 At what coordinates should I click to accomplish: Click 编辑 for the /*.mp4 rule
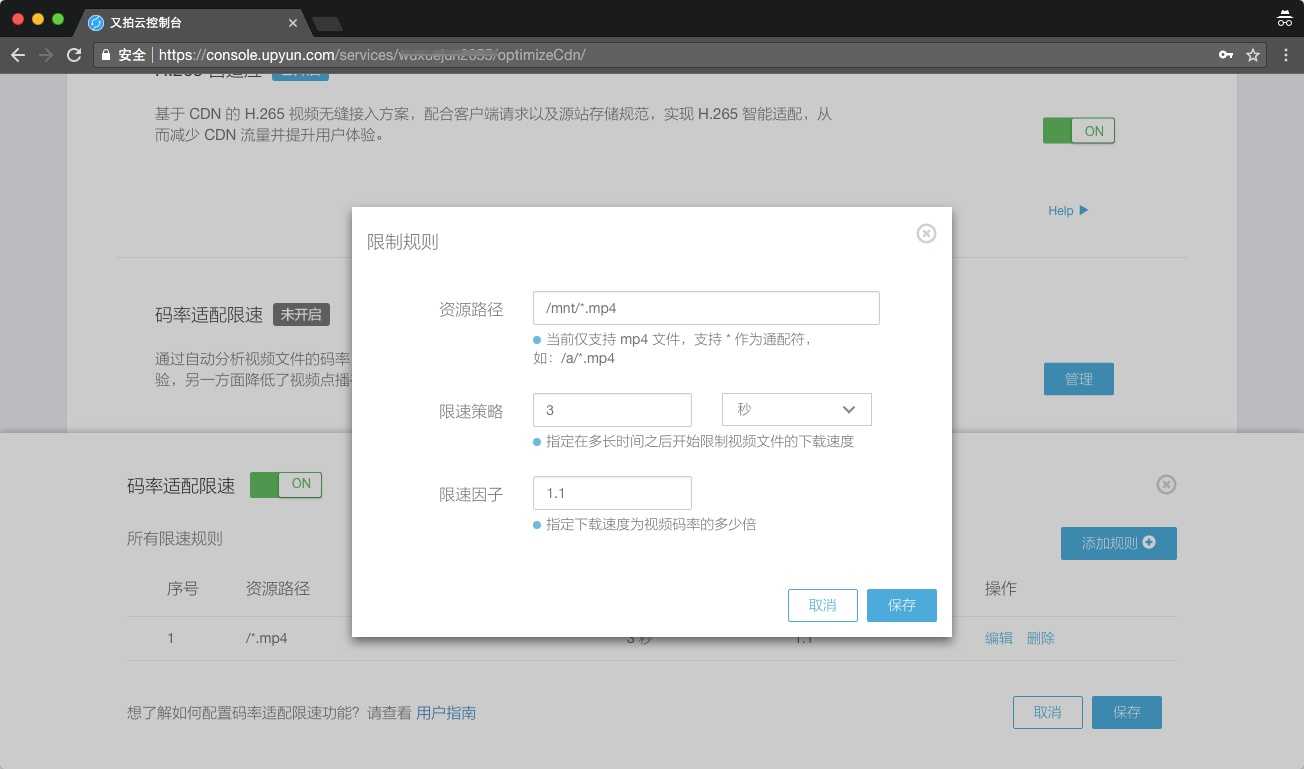pos(998,638)
